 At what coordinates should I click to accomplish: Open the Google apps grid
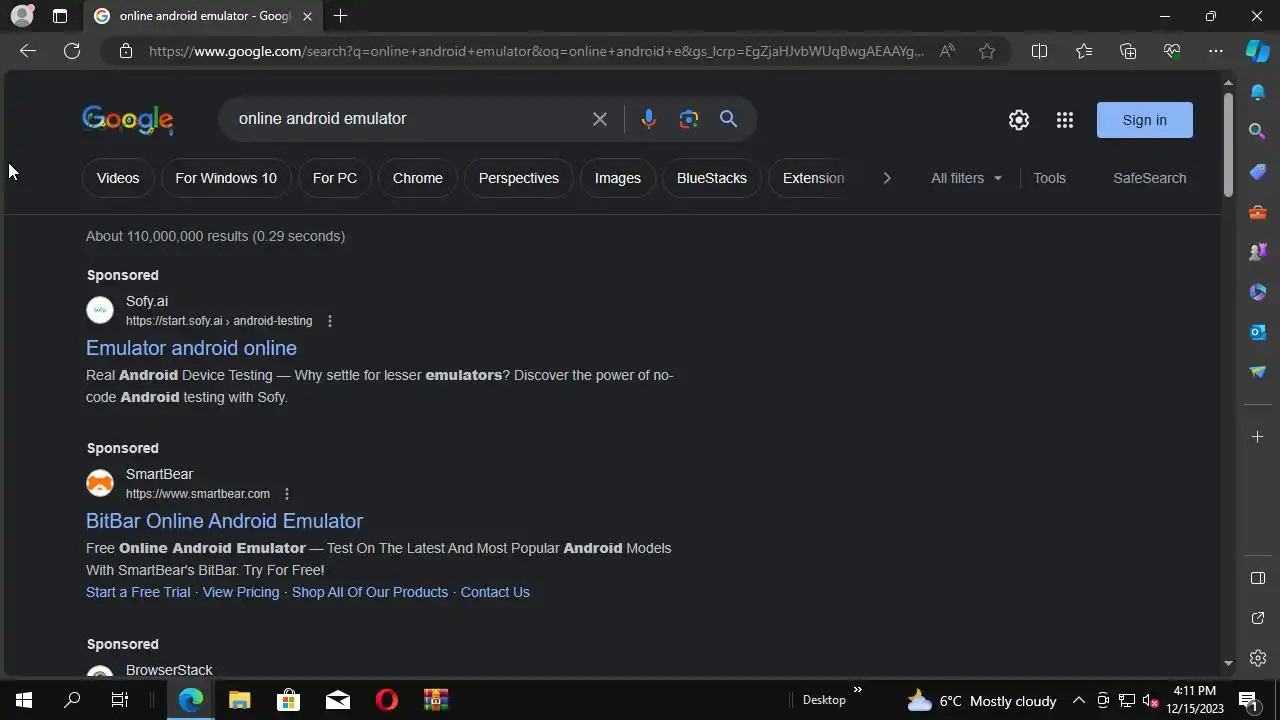(1065, 120)
